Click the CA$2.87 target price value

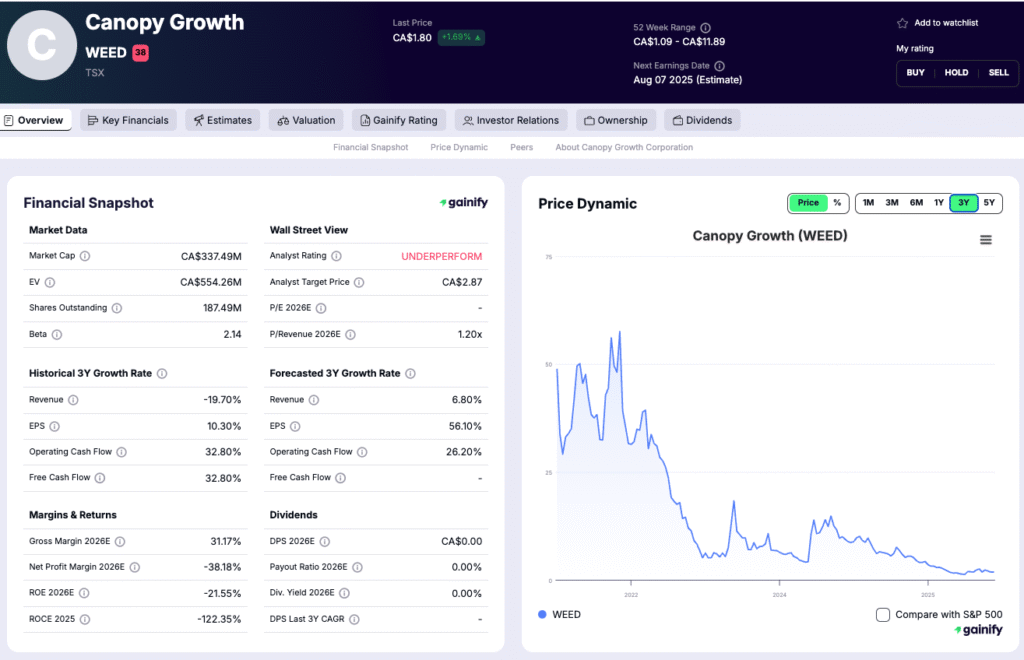coord(462,283)
